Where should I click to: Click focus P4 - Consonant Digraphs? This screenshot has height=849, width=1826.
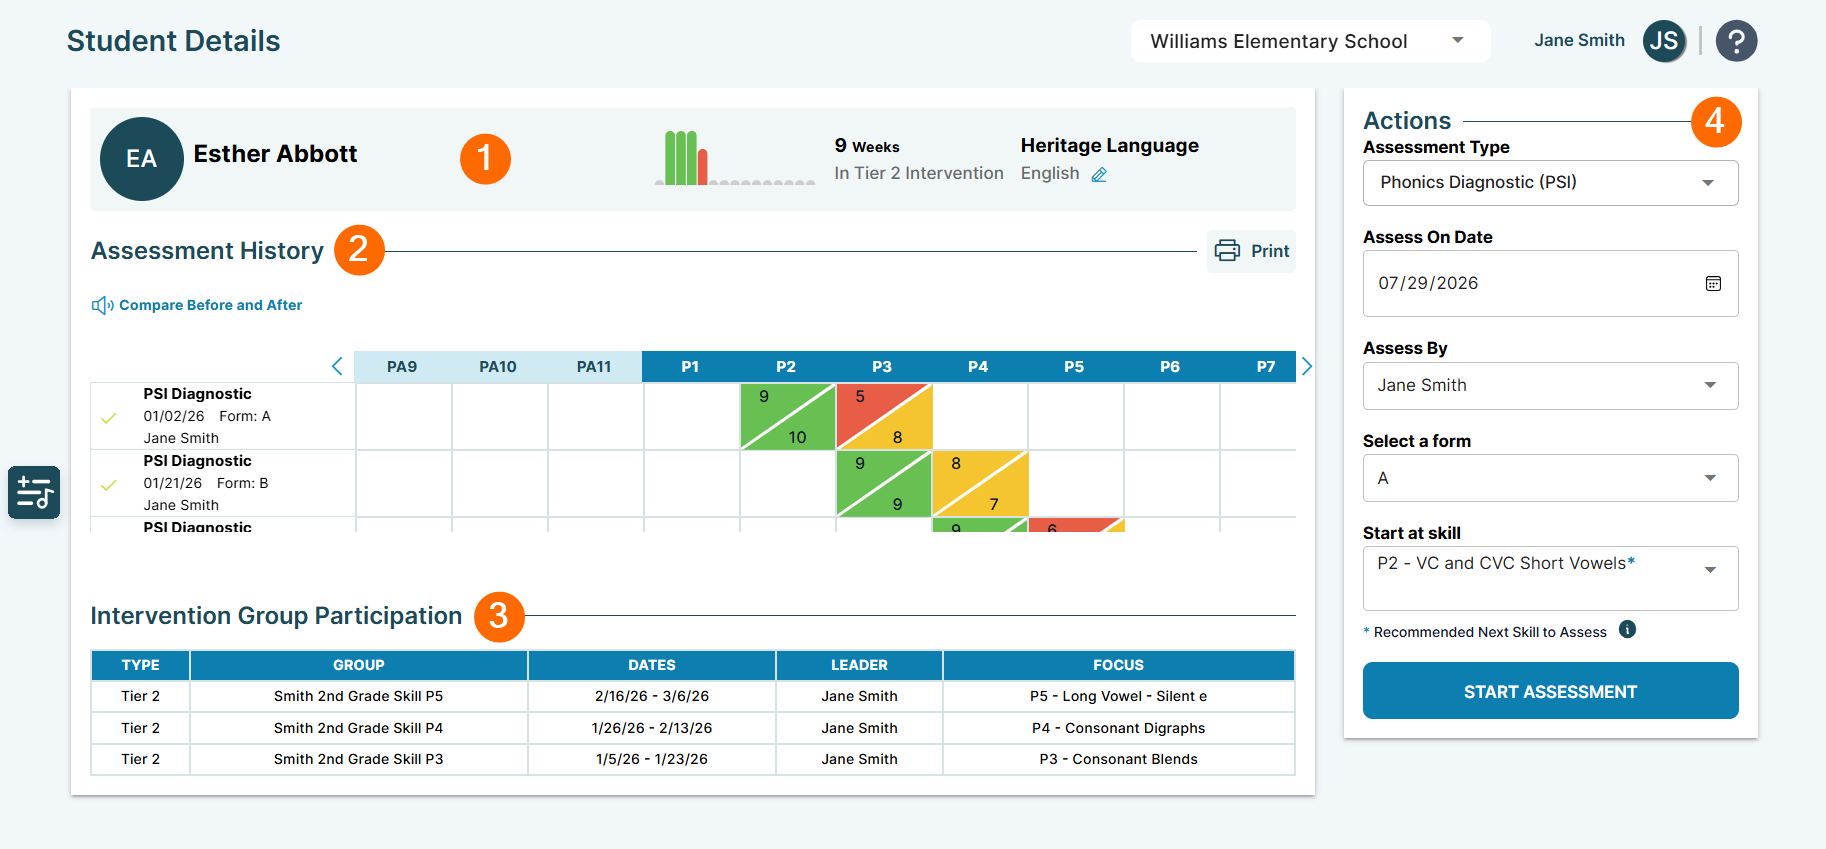1118,728
